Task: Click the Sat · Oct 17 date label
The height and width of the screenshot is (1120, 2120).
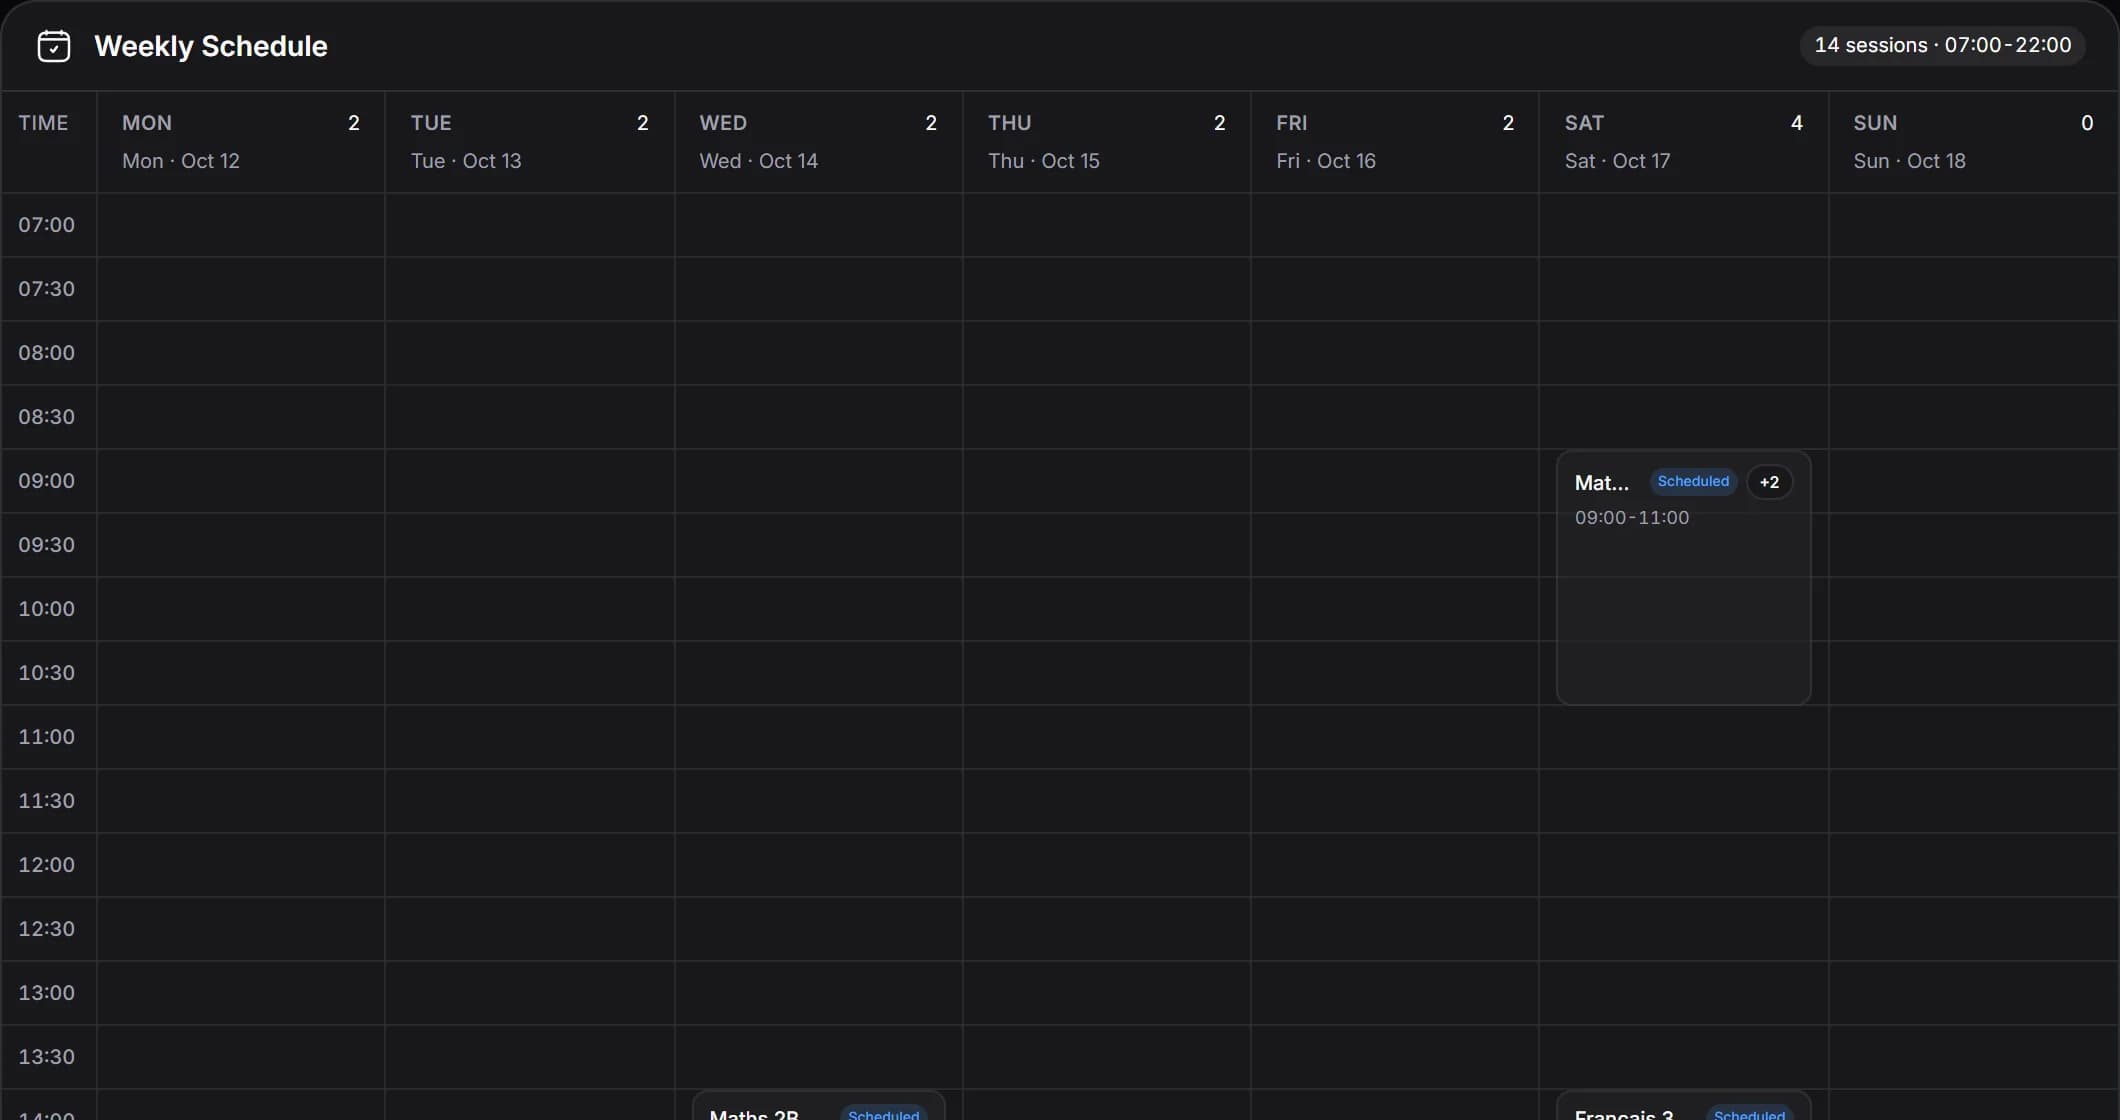Action: point(1618,161)
